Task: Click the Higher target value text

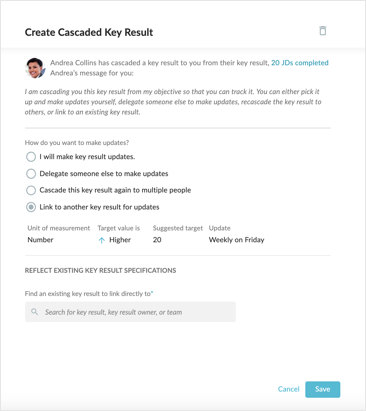Action: [120, 240]
